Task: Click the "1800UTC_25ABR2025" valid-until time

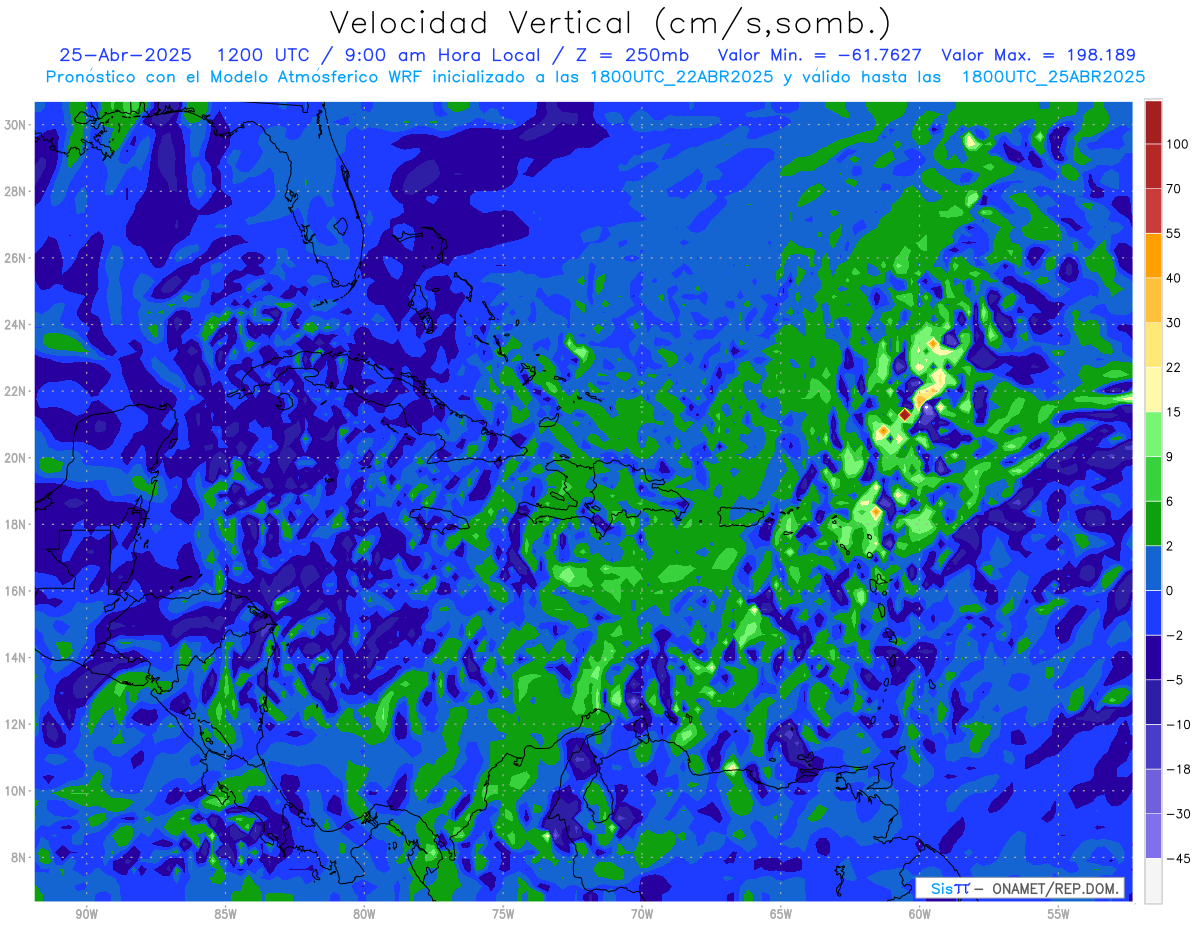Action: [1053, 77]
